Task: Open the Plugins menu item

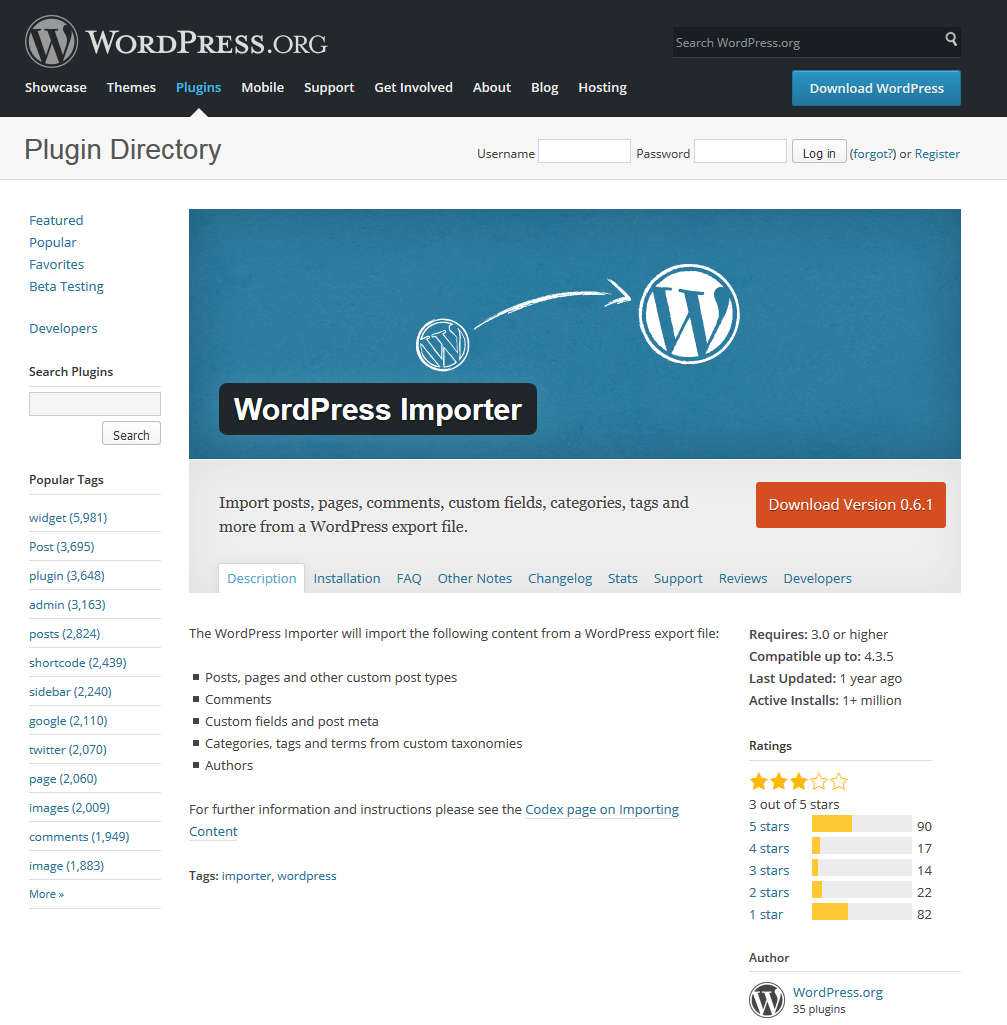Action: pos(198,88)
